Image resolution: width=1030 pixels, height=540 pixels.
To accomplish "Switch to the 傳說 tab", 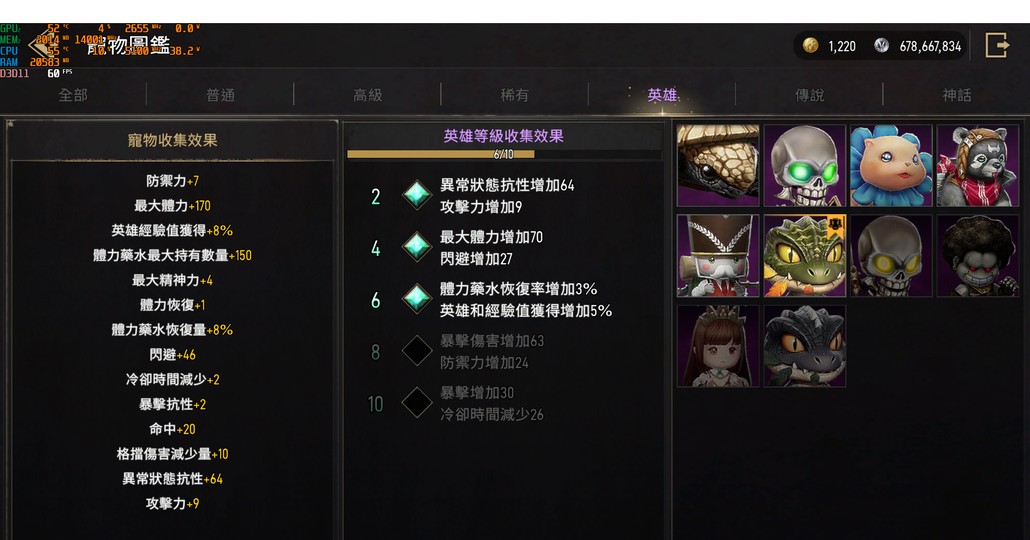I will (809, 95).
